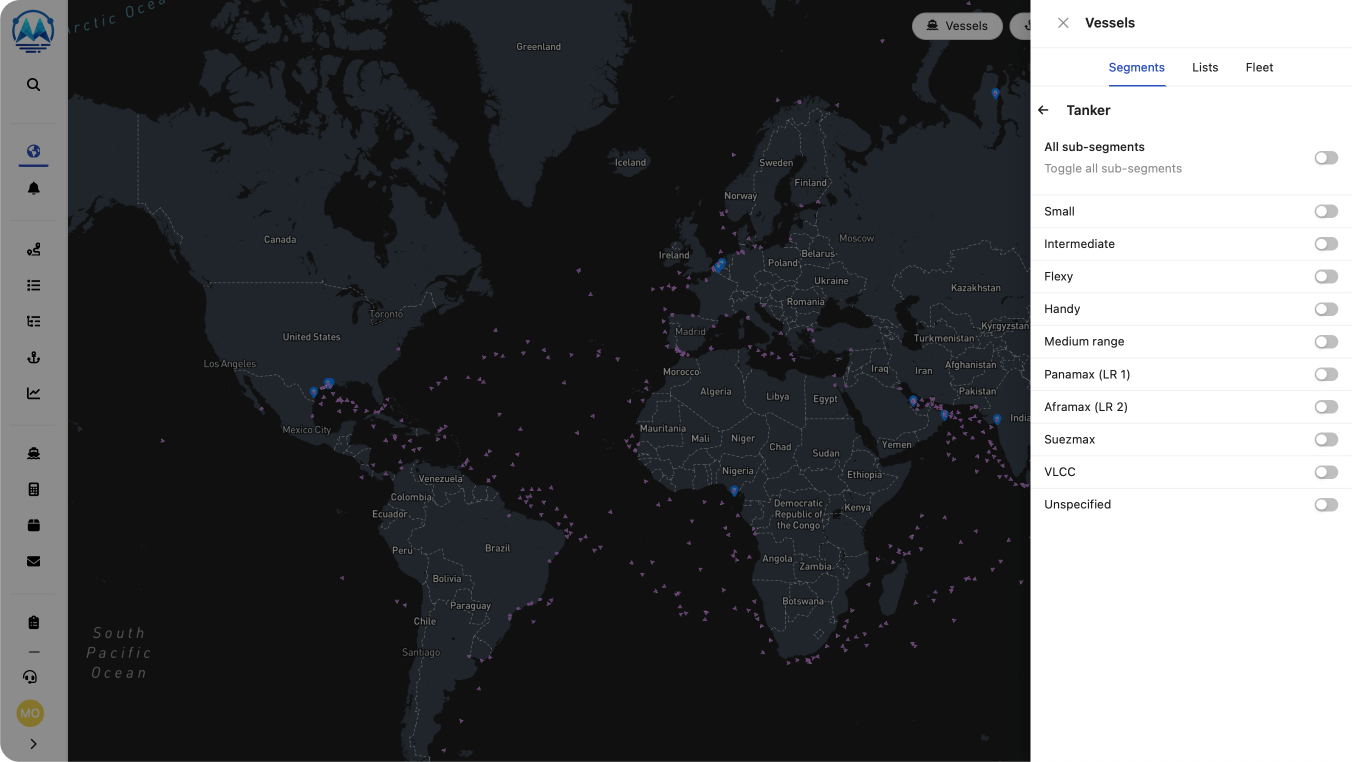This screenshot has height=762, width=1352.
Task: Open the analytics chart tool
Action: pyautogui.click(x=33, y=393)
